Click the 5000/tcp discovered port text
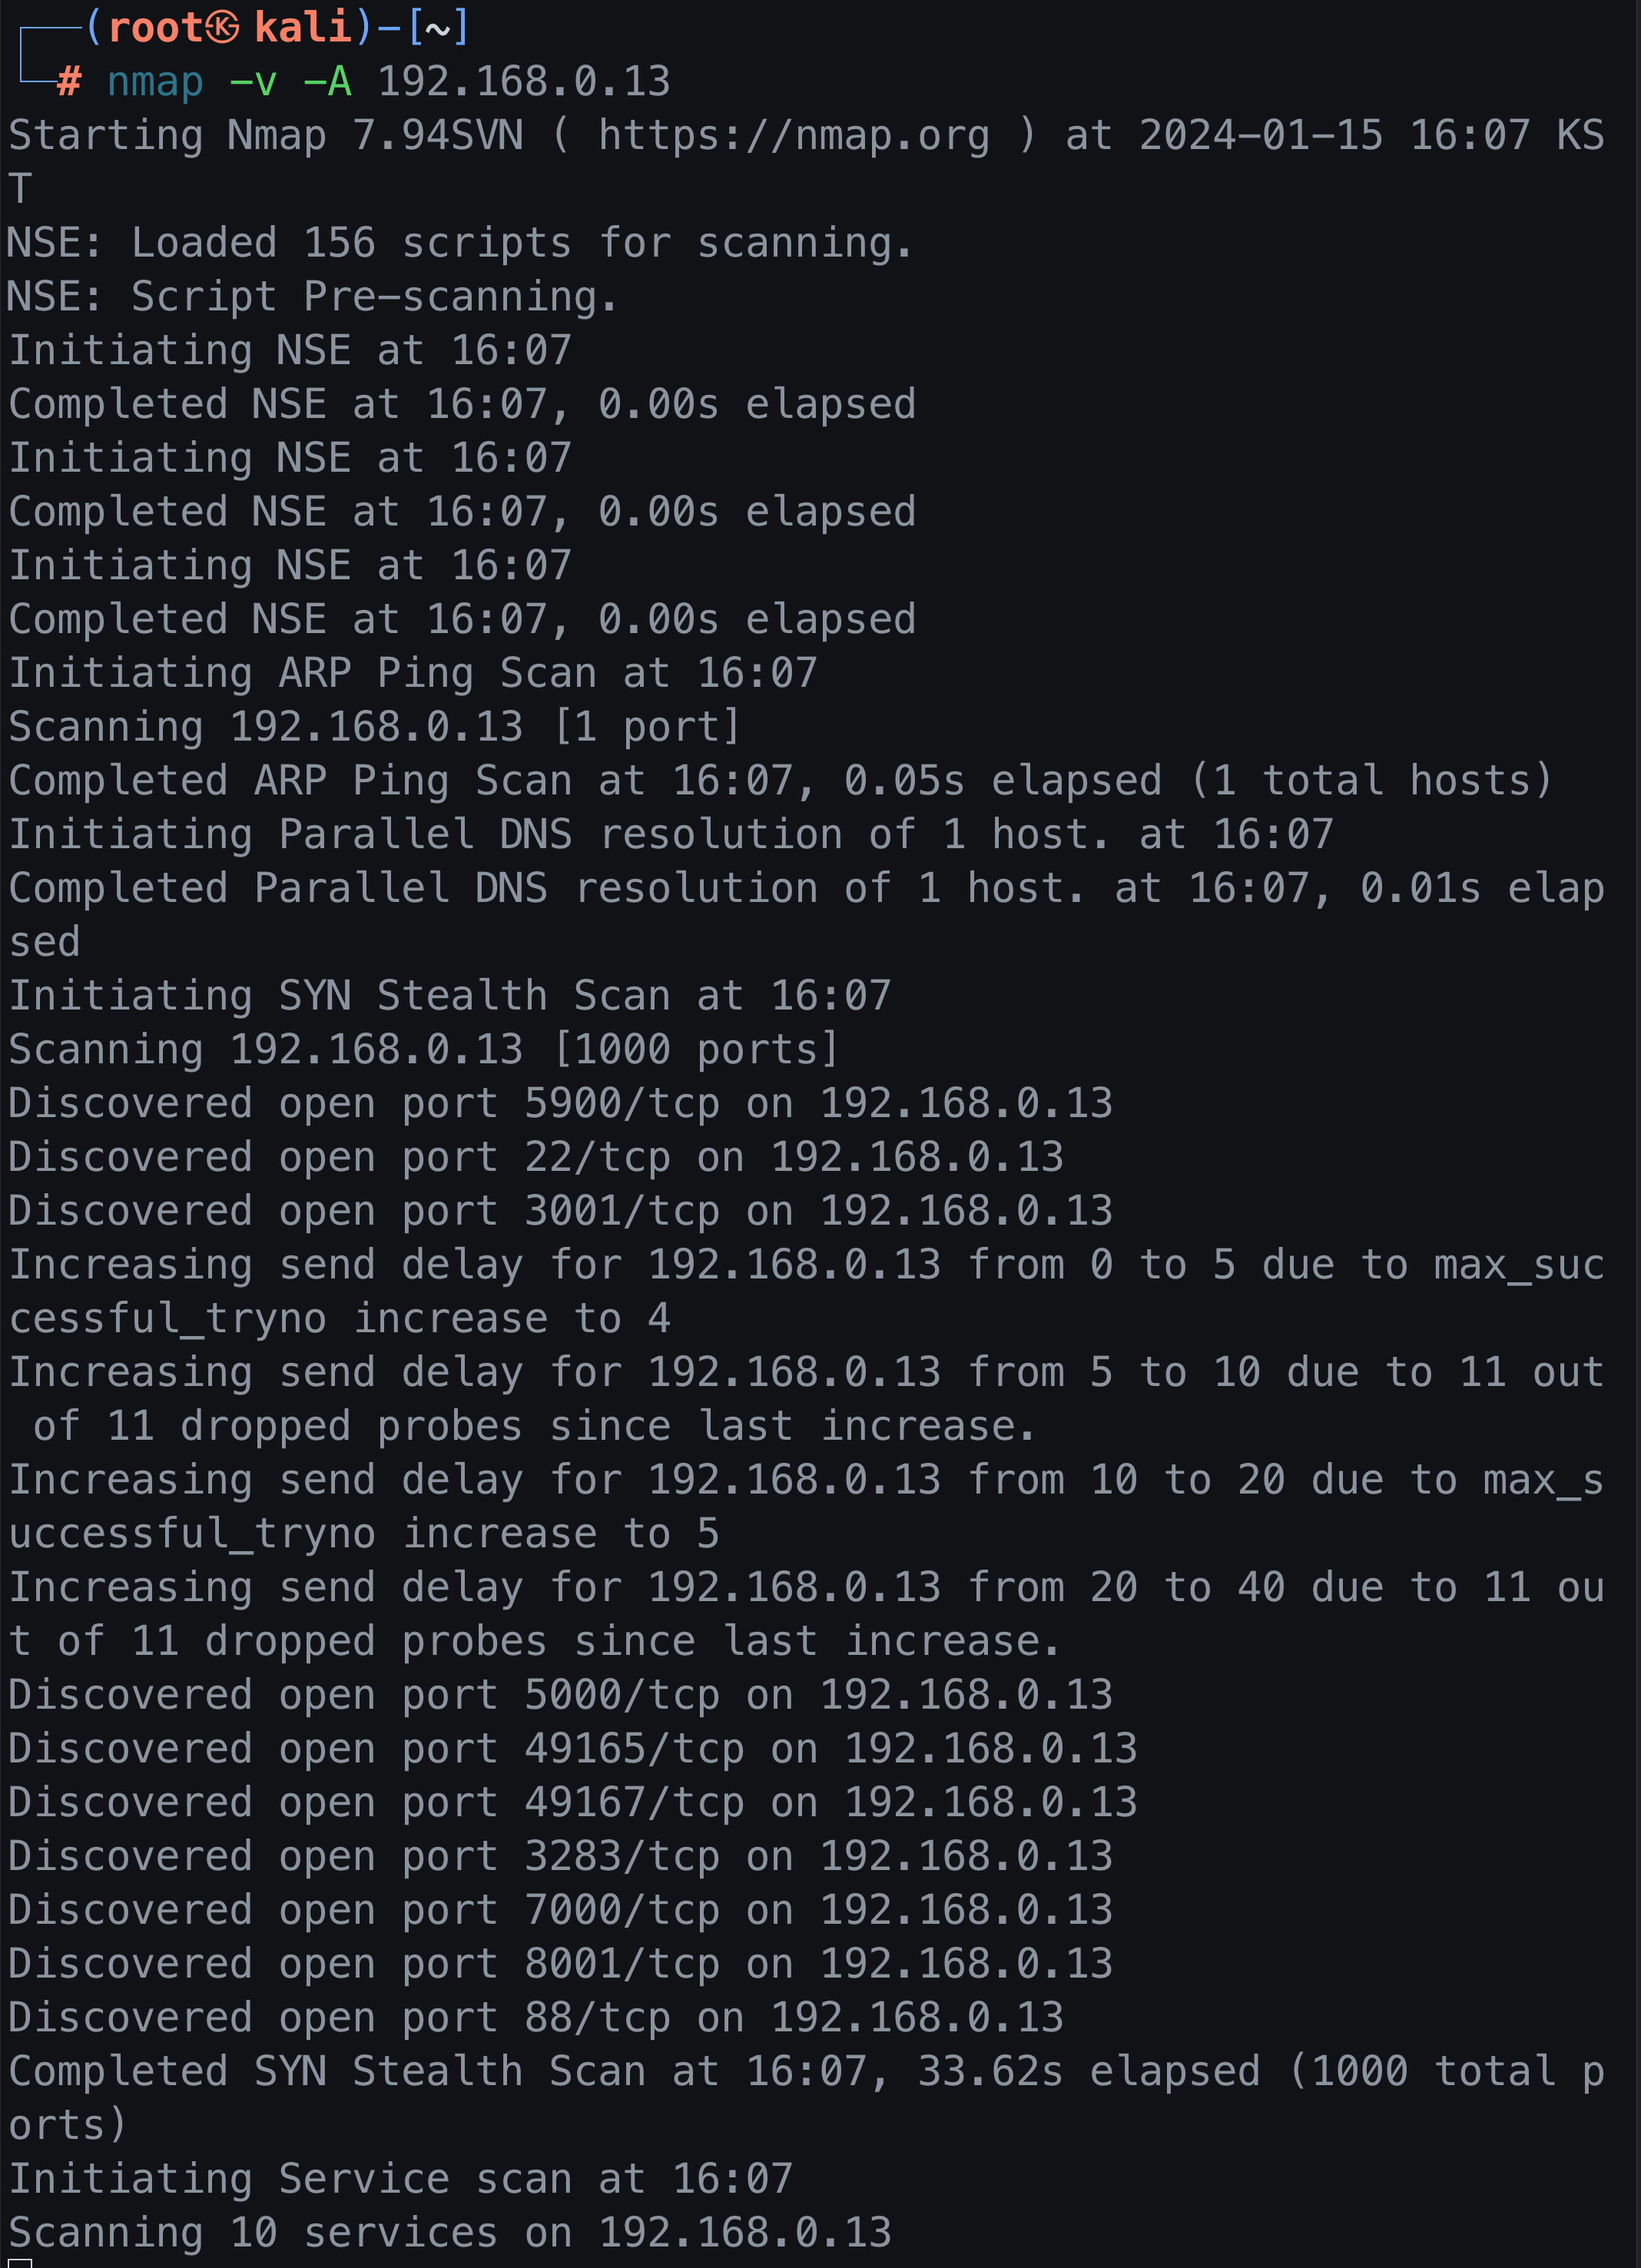1641x2268 pixels. point(621,1695)
